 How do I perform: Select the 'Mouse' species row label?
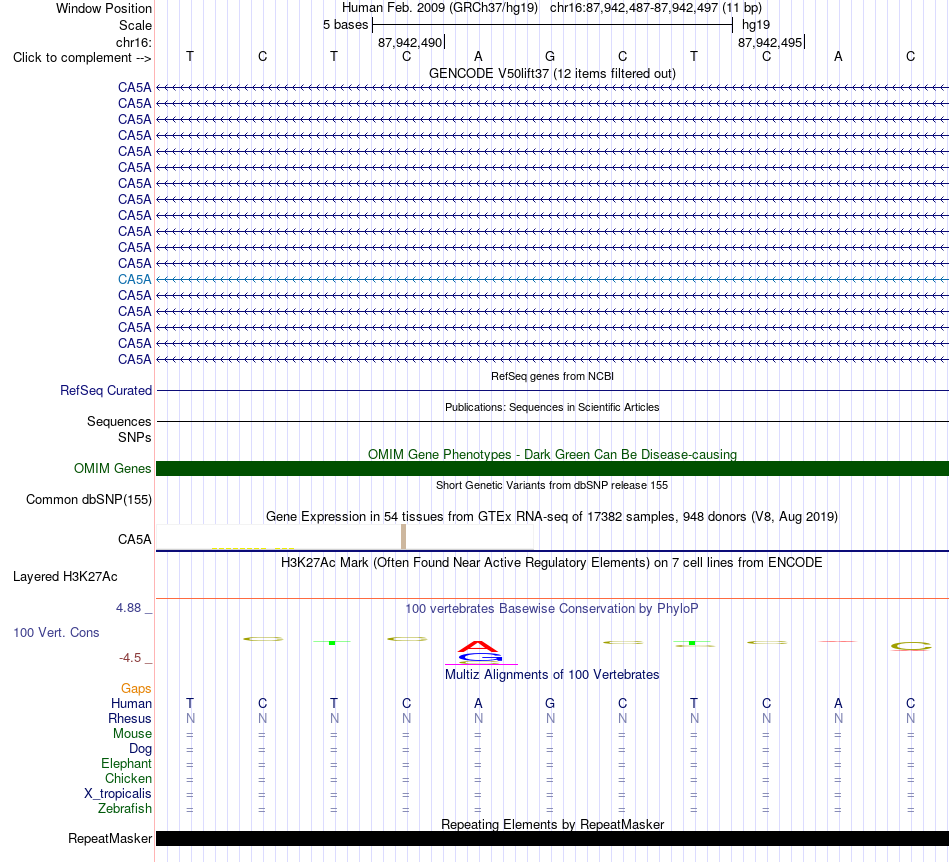(132, 734)
